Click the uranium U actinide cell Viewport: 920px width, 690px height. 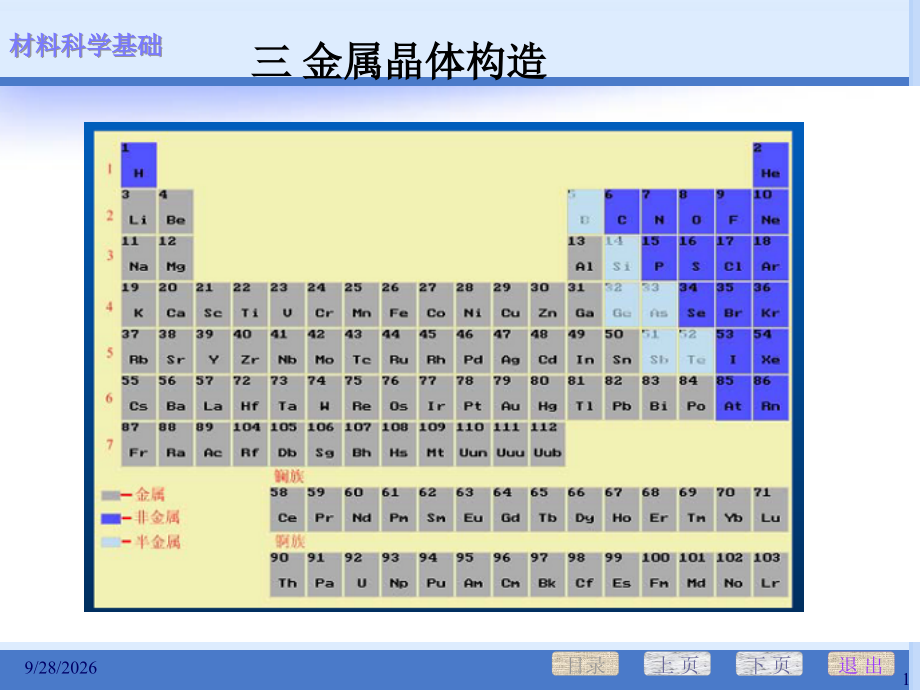(x=361, y=574)
